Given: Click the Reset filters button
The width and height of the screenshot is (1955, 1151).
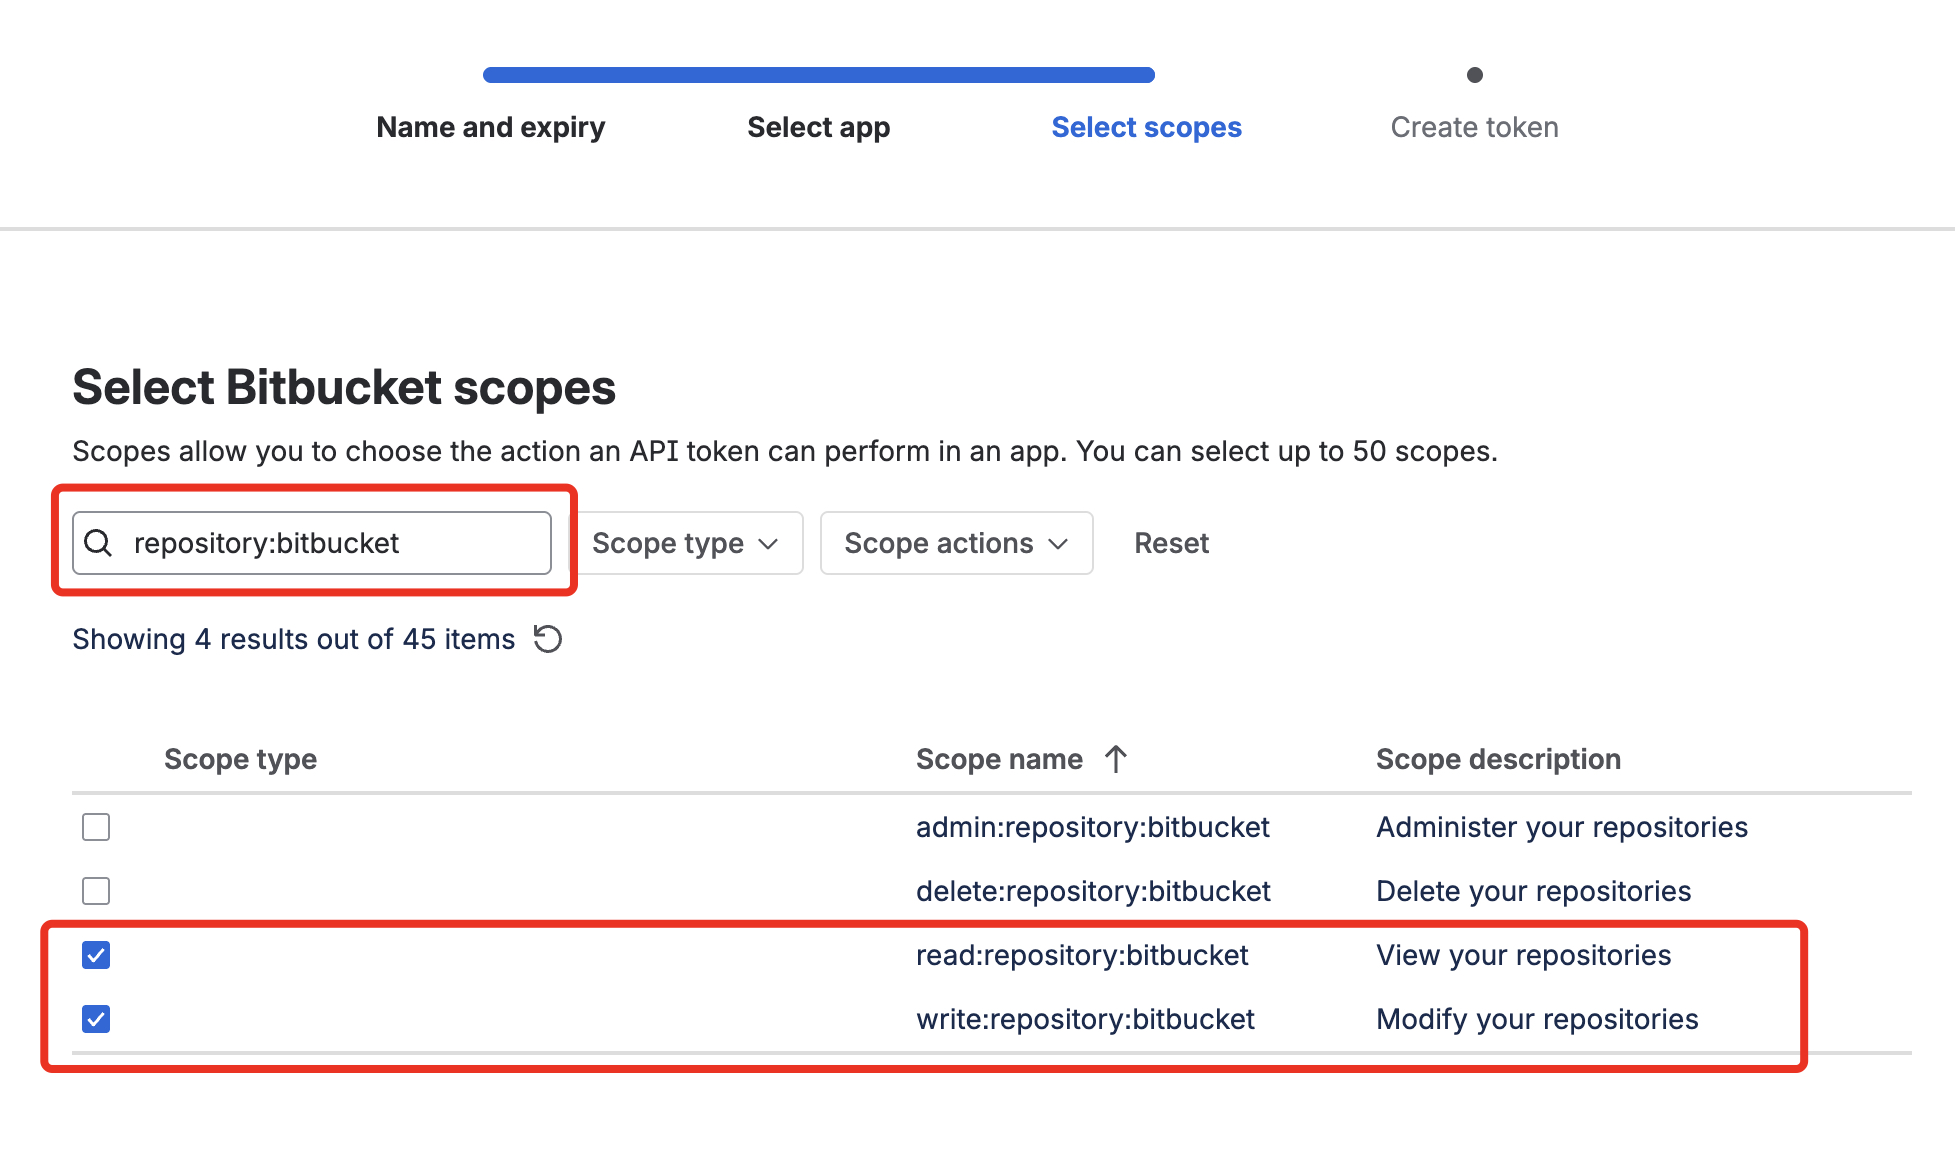Looking at the screenshot, I should (x=1172, y=543).
